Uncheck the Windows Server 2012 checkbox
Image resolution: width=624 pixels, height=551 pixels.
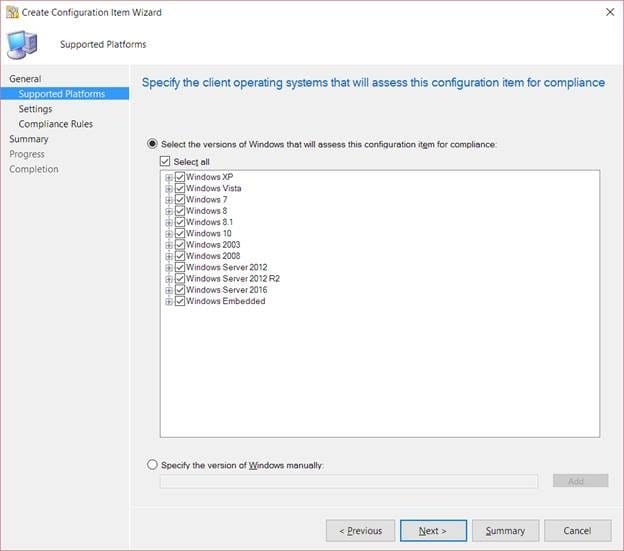(x=180, y=267)
